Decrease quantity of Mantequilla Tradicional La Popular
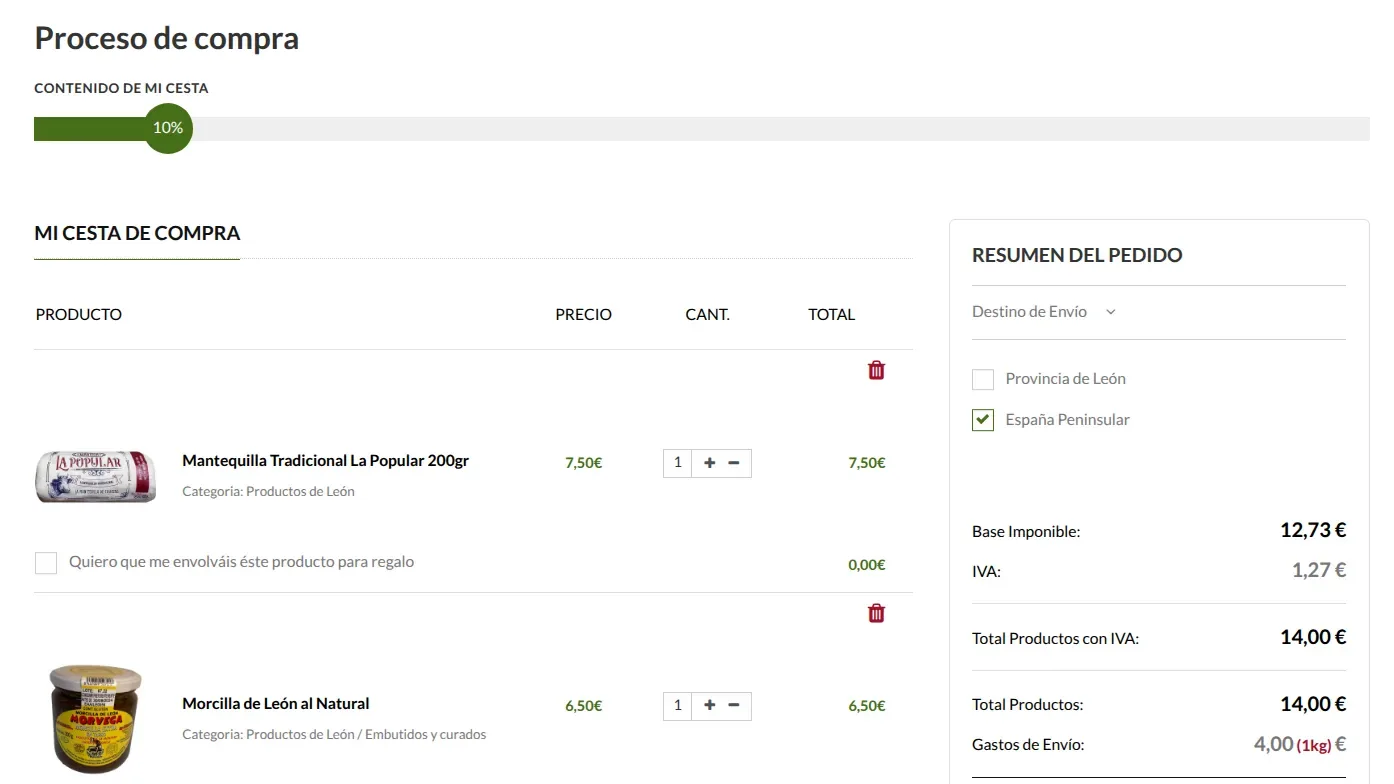Screen dimensions: 1394x784 pos(734,462)
